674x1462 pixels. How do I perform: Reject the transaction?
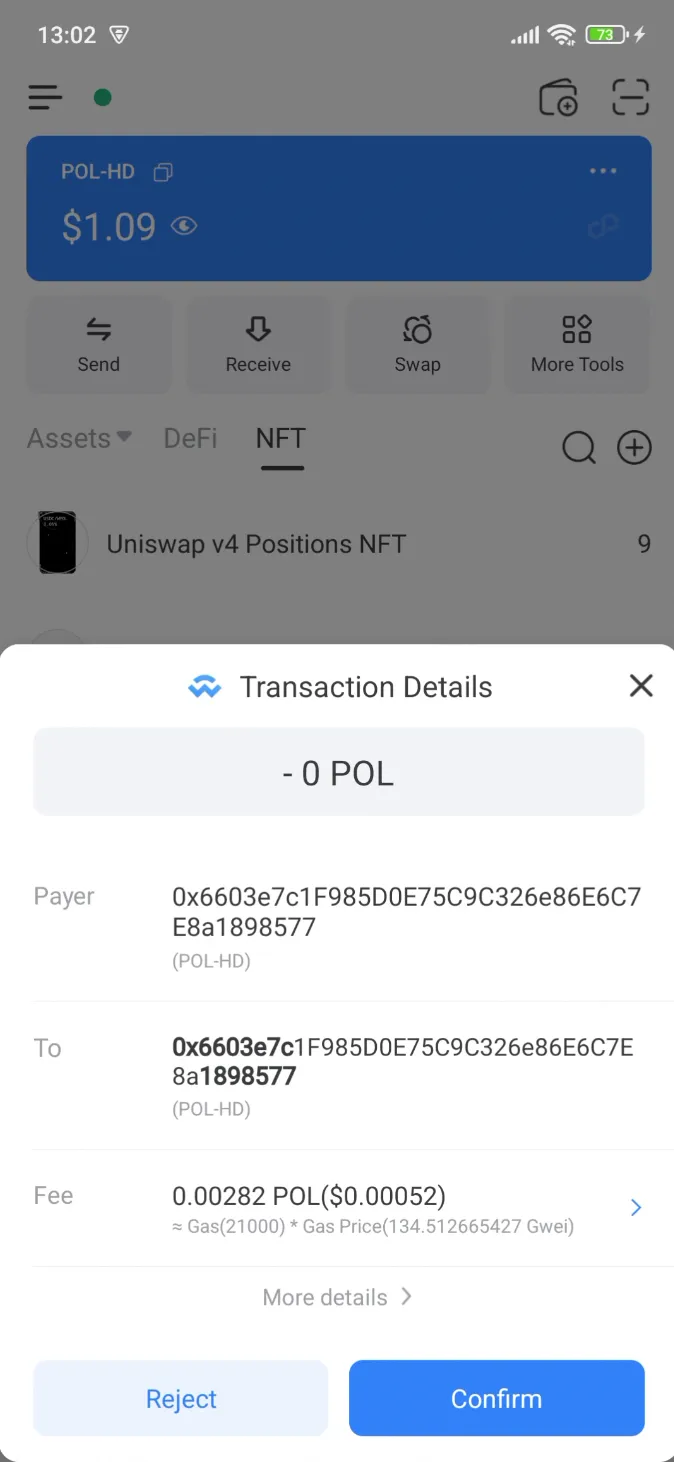(x=180, y=1398)
